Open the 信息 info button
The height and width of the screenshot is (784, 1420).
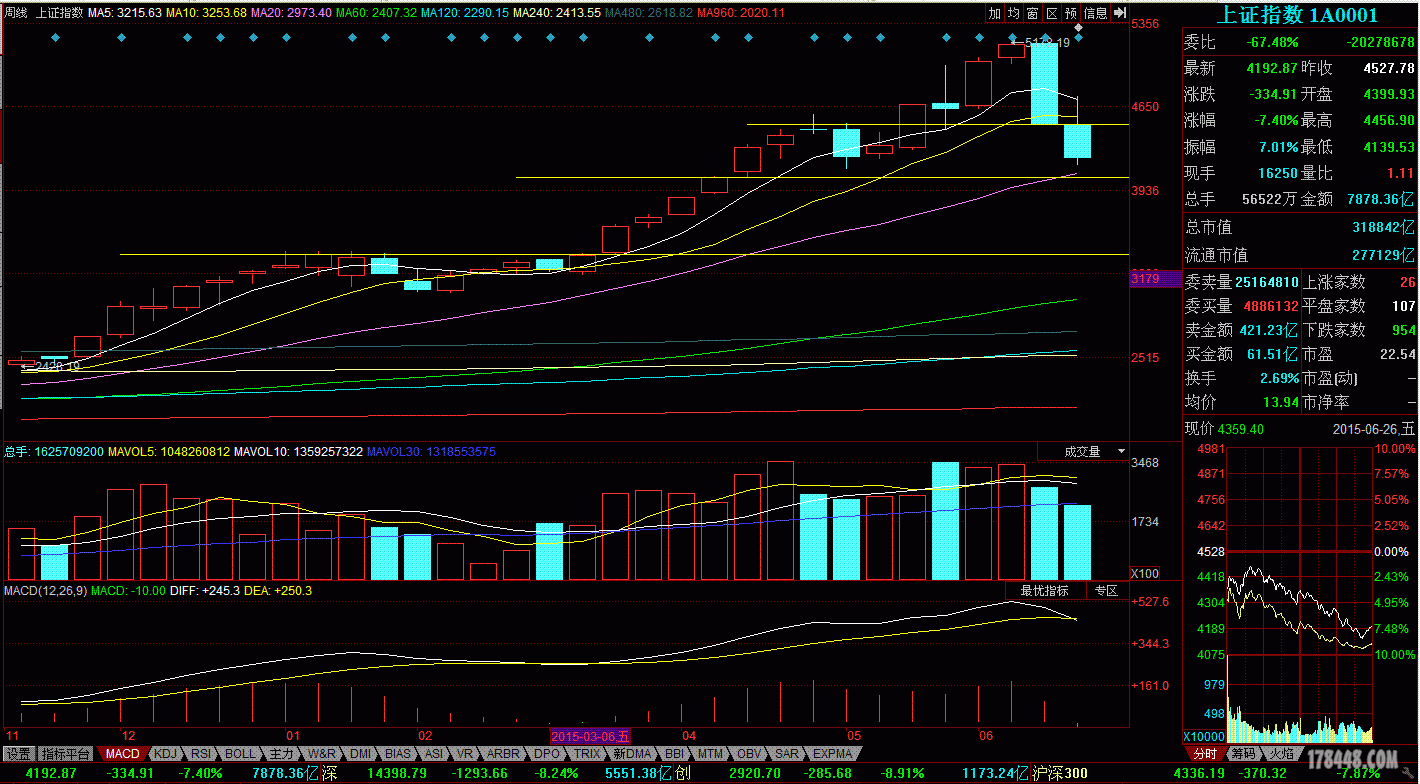point(1096,13)
